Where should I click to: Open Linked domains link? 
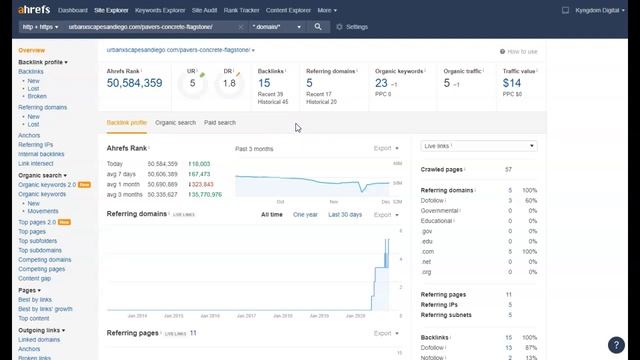click(39, 340)
